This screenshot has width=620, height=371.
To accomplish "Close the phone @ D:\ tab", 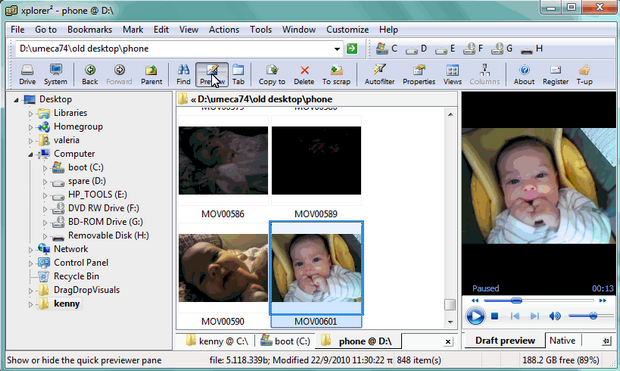I will pos(448,342).
